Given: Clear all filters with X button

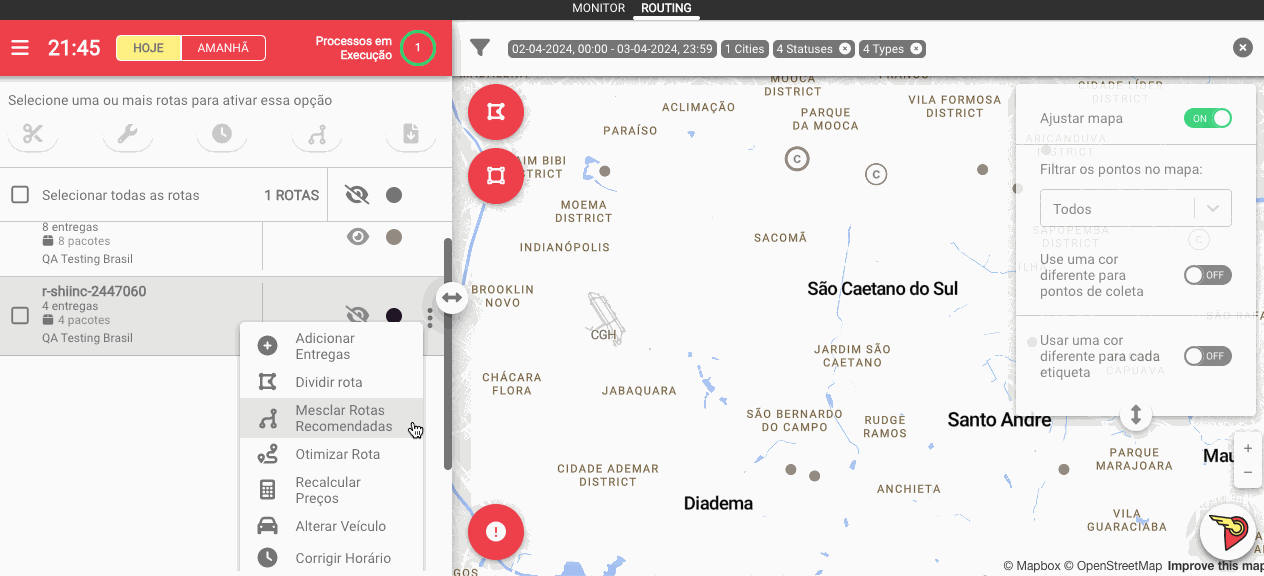Looking at the screenshot, I should [1242, 47].
